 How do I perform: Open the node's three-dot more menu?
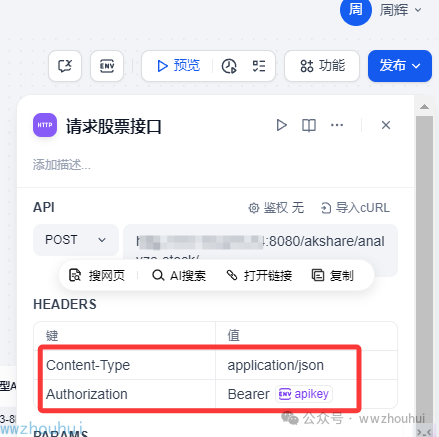tap(337, 125)
